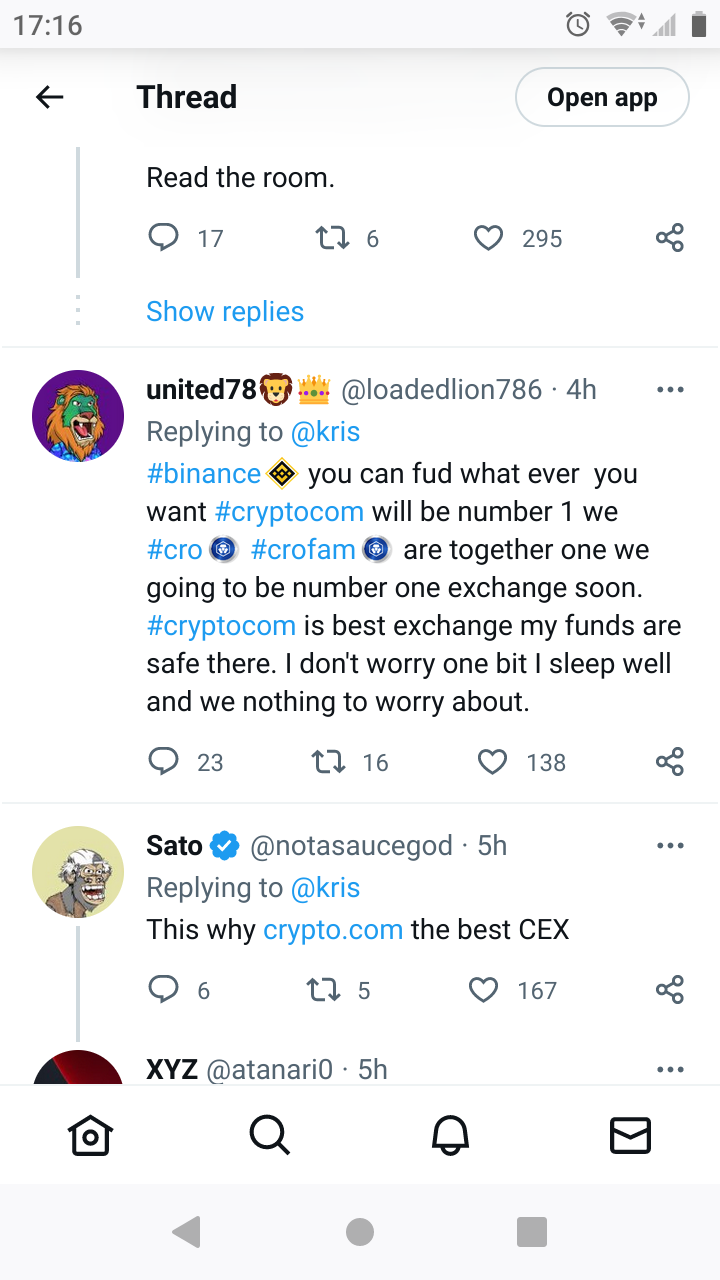Retweet the 'Read the room.' tweet
This screenshot has width=720, height=1280.
(x=331, y=238)
